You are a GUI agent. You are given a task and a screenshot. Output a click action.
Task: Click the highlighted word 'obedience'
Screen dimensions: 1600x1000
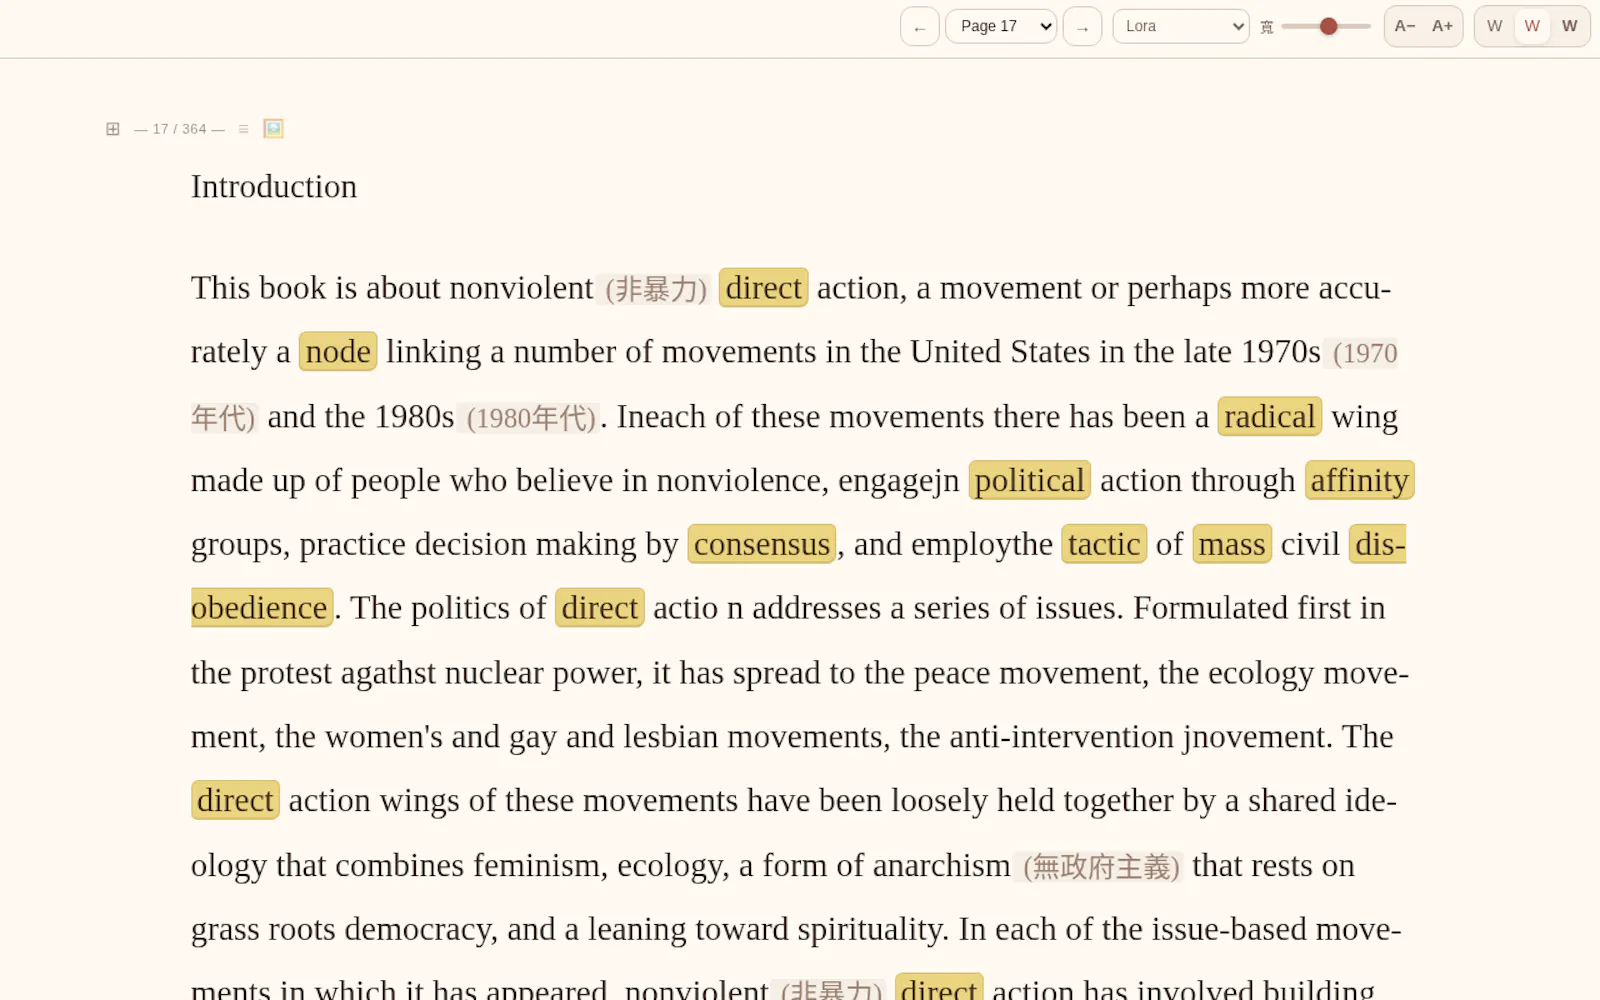[x=262, y=609]
